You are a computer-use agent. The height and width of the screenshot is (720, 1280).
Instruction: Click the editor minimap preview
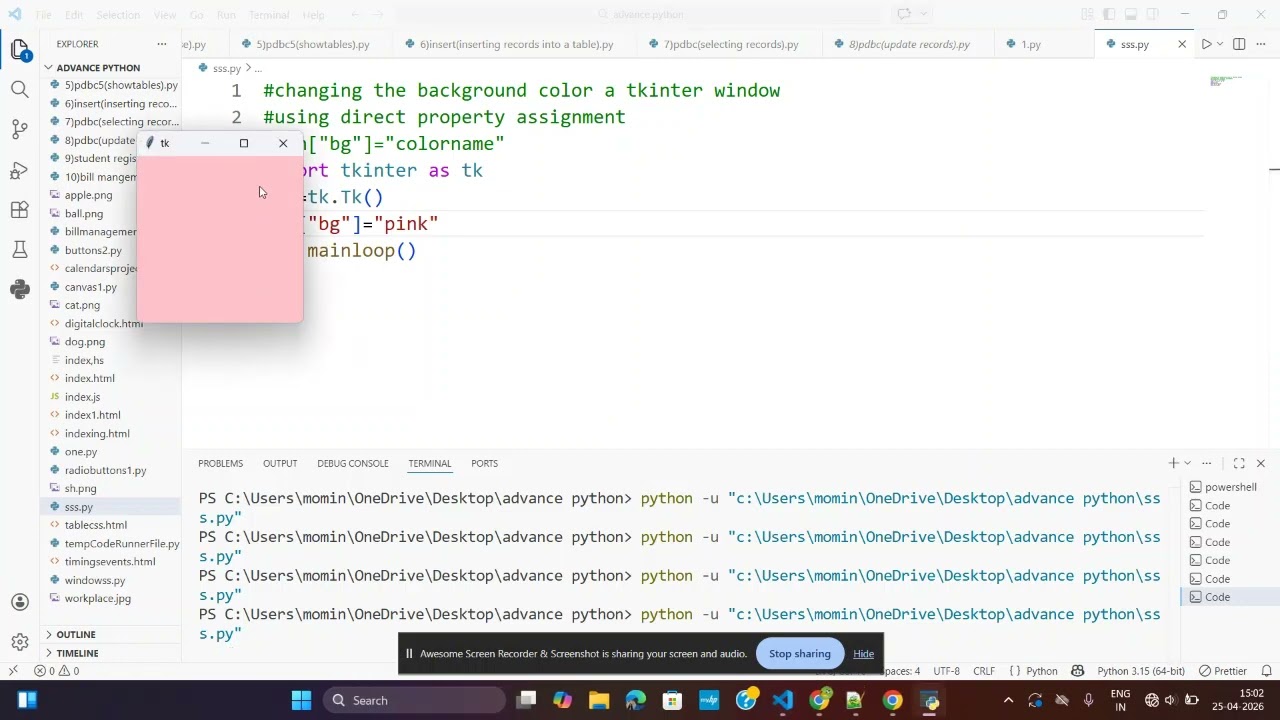pos(1225,81)
